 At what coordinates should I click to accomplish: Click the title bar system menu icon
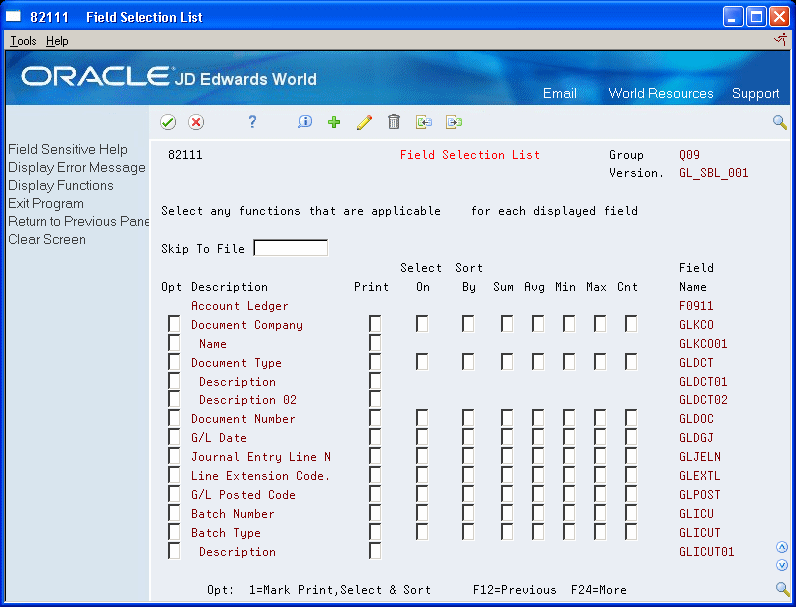pos(14,17)
